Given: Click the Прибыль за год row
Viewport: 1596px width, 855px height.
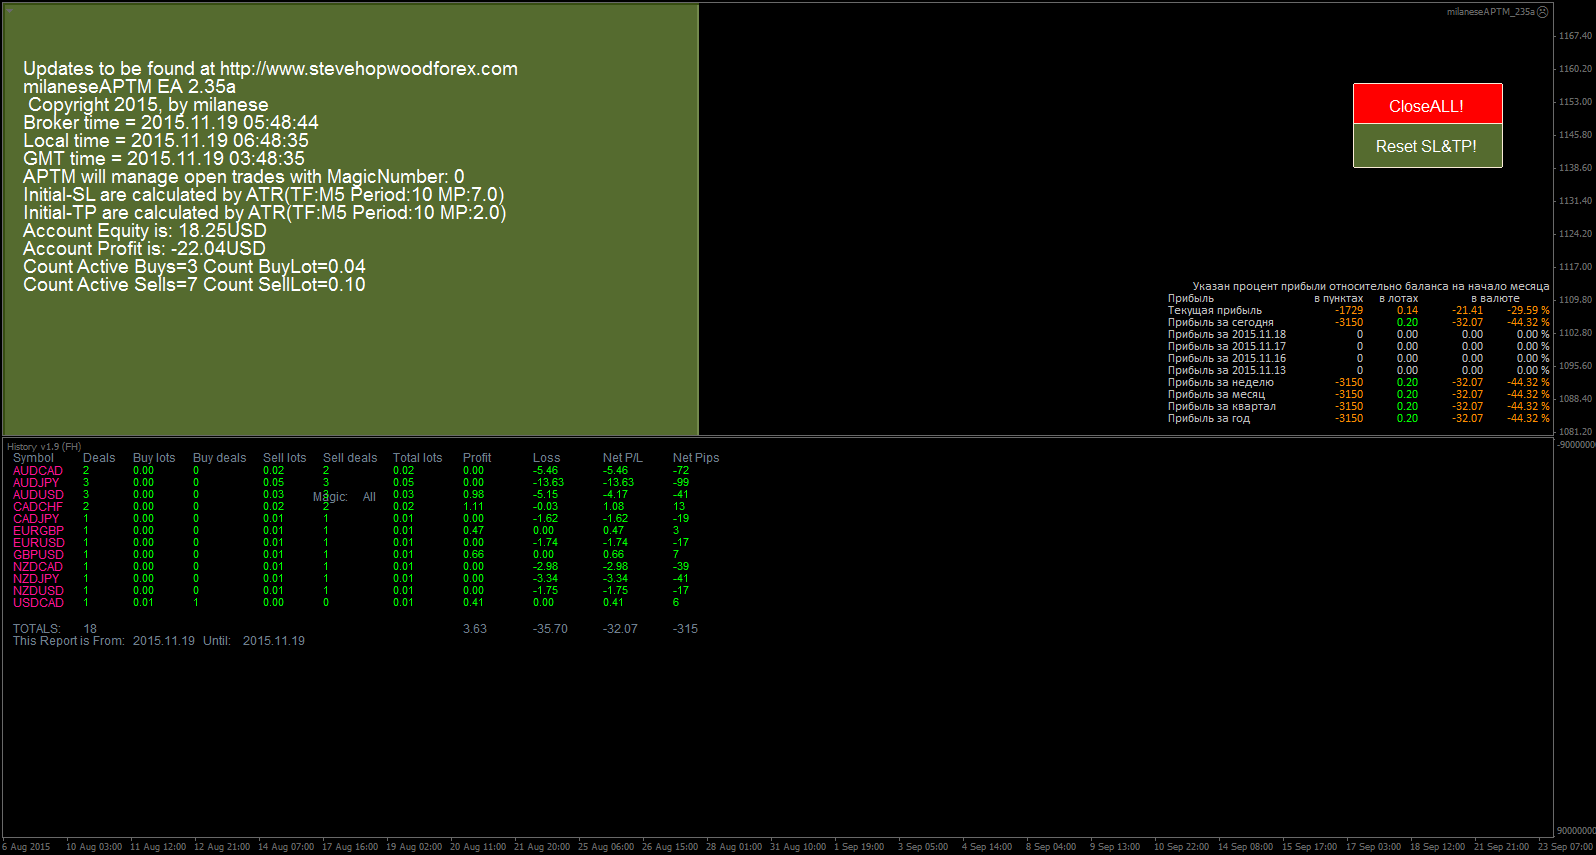Looking at the screenshot, I should tap(1358, 419).
